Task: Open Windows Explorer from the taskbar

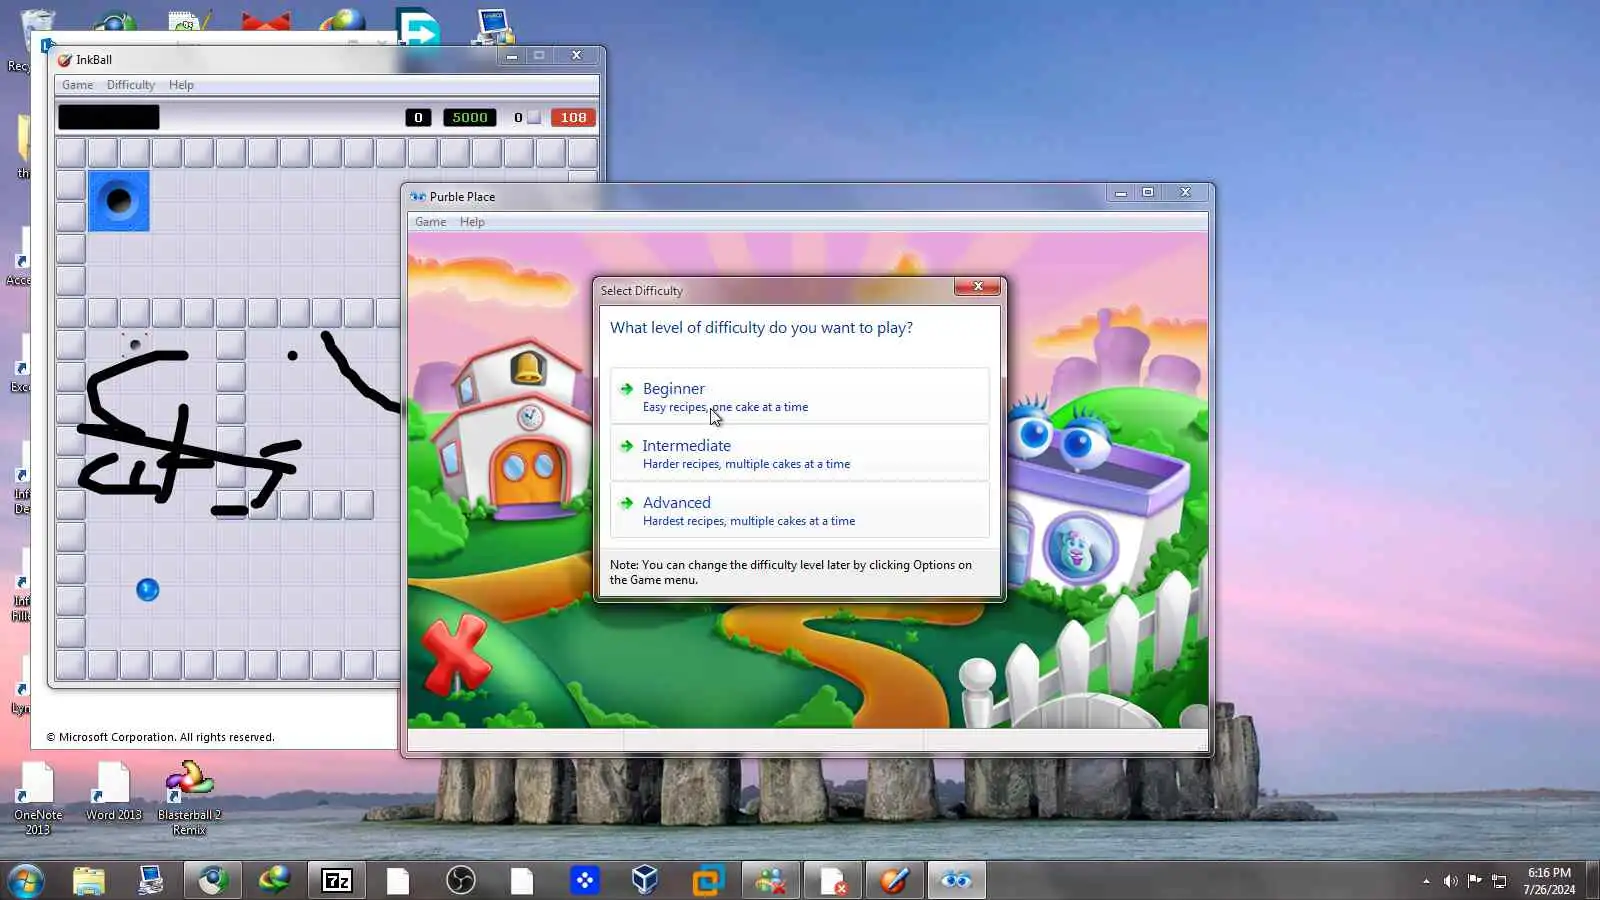Action: coord(89,881)
